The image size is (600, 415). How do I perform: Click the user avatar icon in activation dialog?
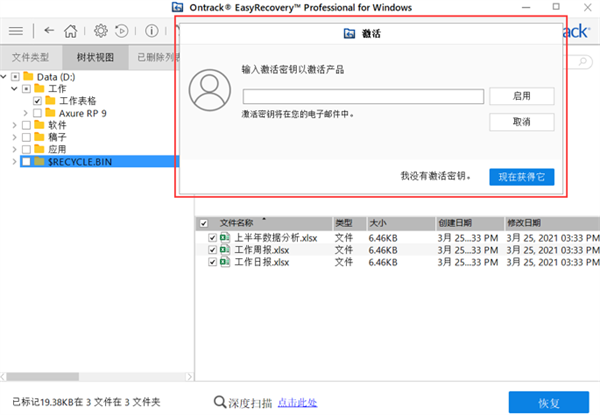pyautogui.click(x=210, y=90)
